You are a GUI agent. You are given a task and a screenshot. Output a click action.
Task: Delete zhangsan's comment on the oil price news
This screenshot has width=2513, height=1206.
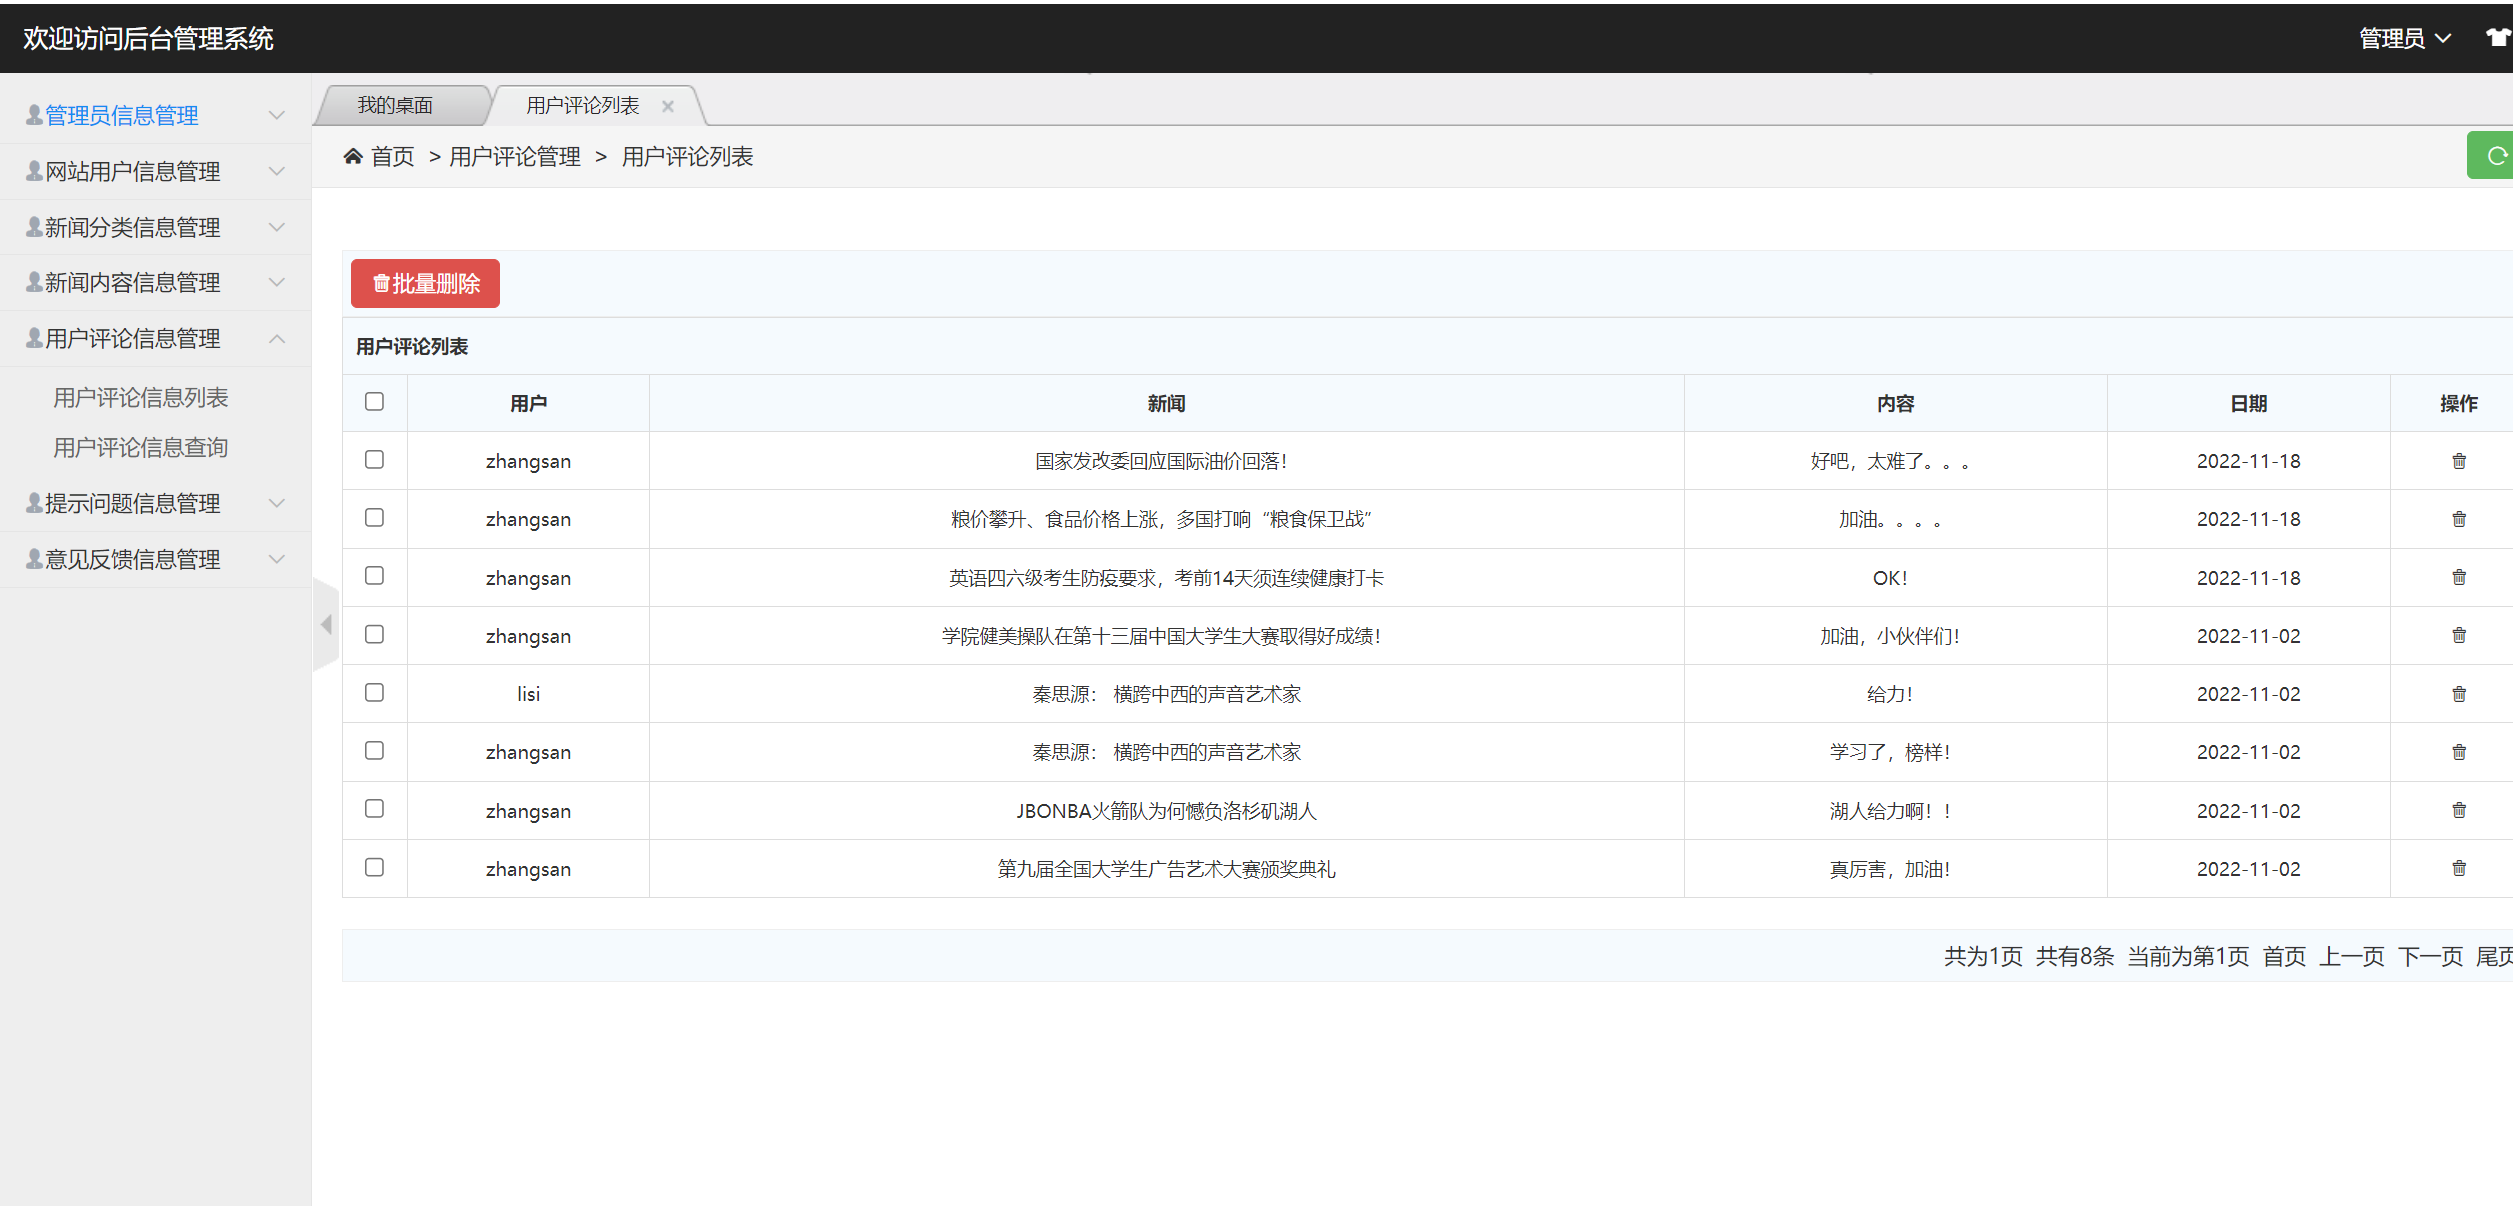[2458, 461]
